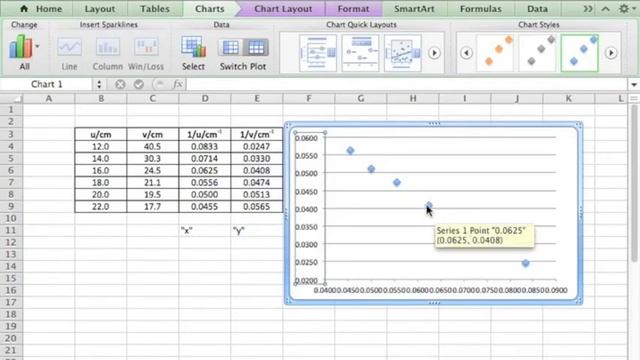Show next chart styles

(x=611, y=53)
